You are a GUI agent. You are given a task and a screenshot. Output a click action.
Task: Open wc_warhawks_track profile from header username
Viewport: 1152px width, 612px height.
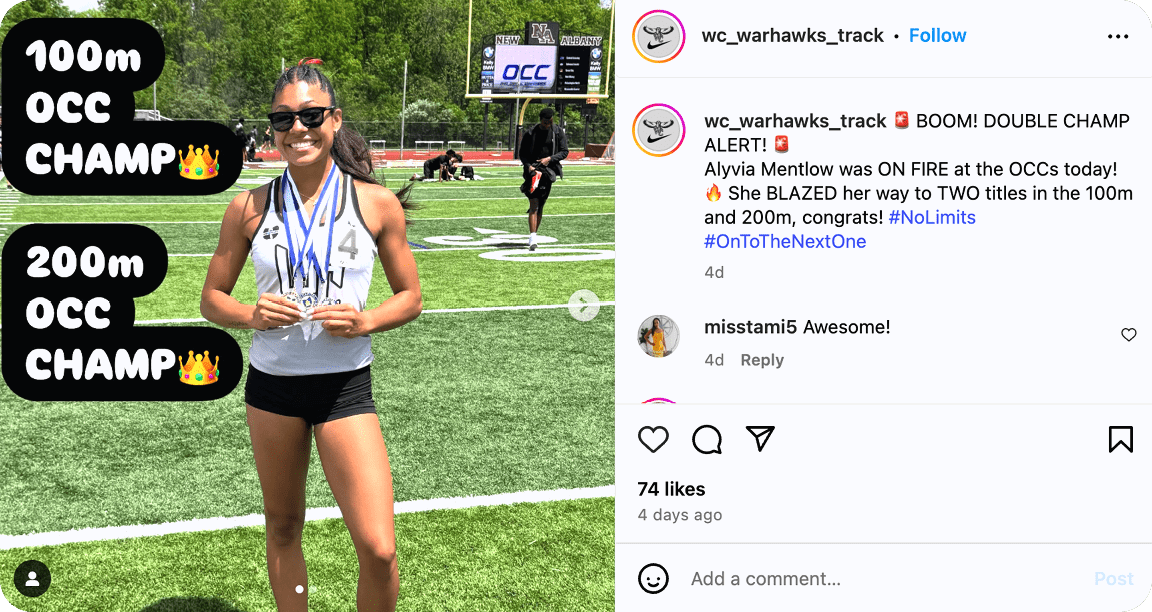tap(793, 35)
